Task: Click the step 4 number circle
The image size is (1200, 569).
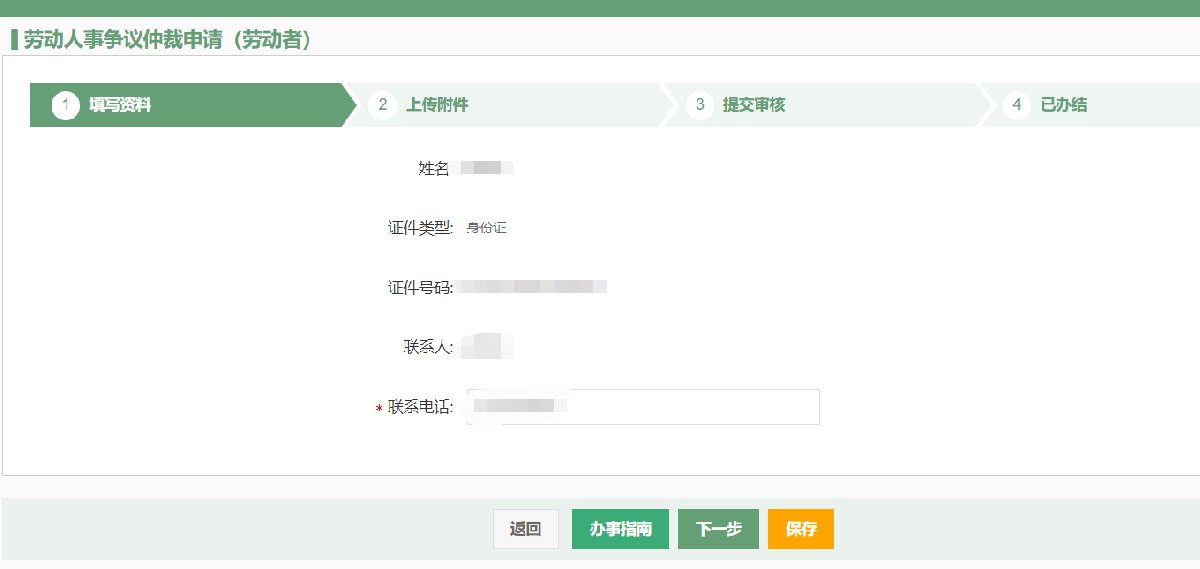Action: pyautogui.click(x=1017, y=105)
